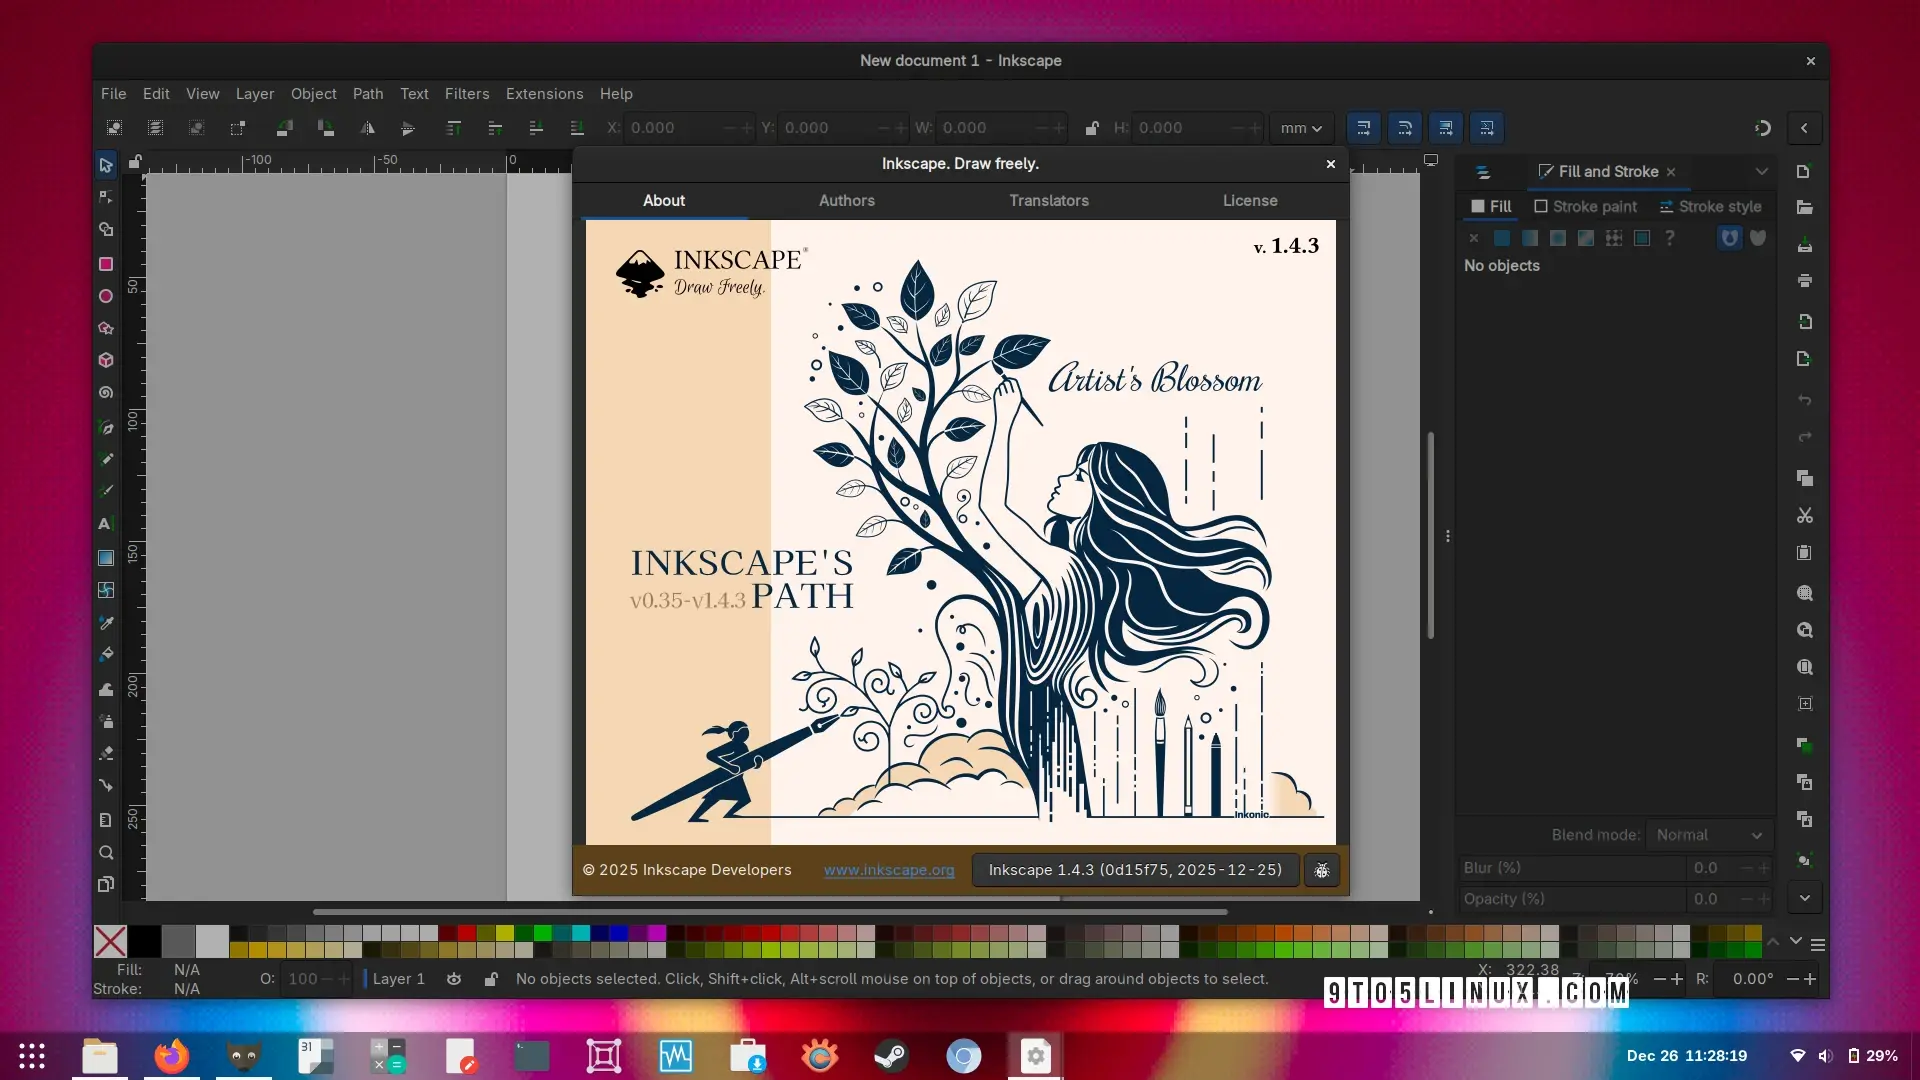Toggle Layer 1 visibility eye
This screenshot has height=1080, width=1920.
[x=454, y=979]
